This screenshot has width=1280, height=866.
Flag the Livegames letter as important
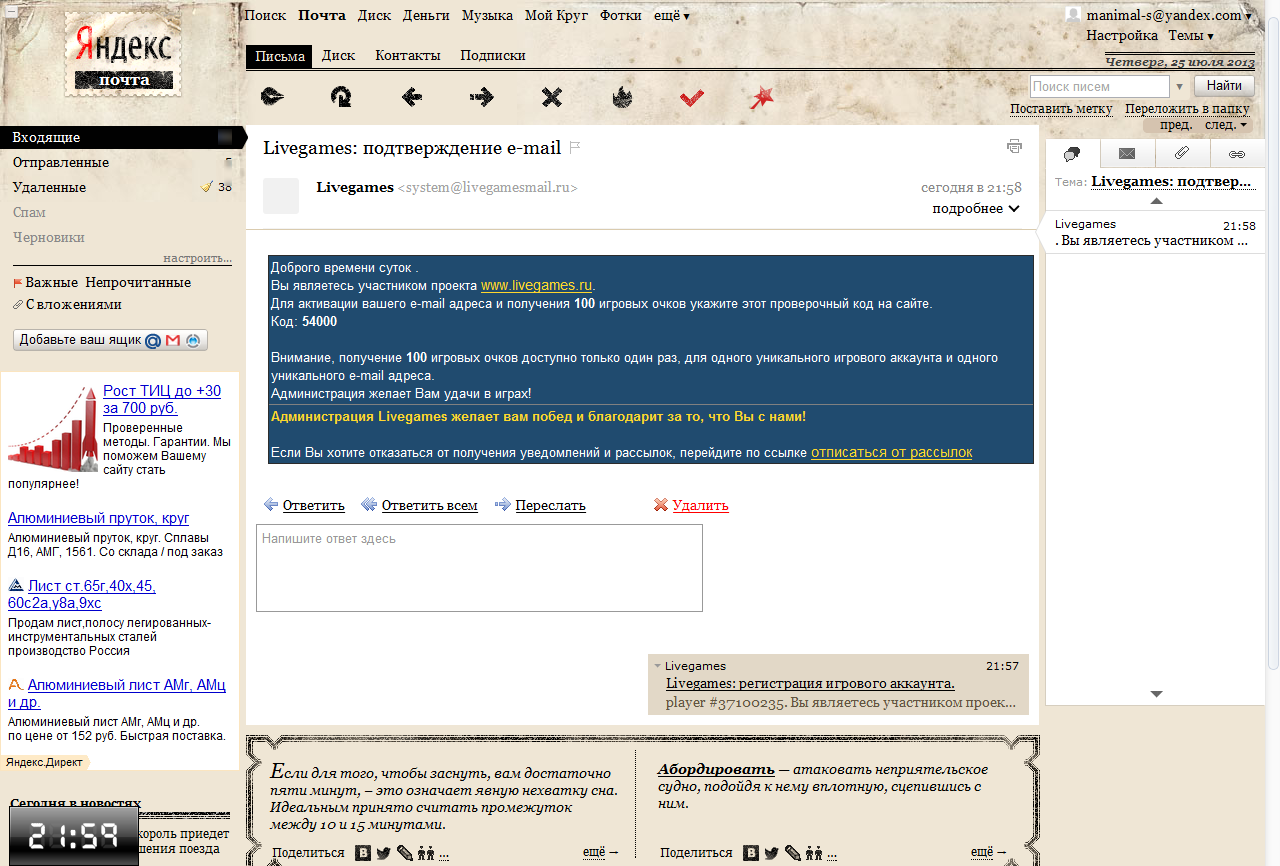(574, 148)
